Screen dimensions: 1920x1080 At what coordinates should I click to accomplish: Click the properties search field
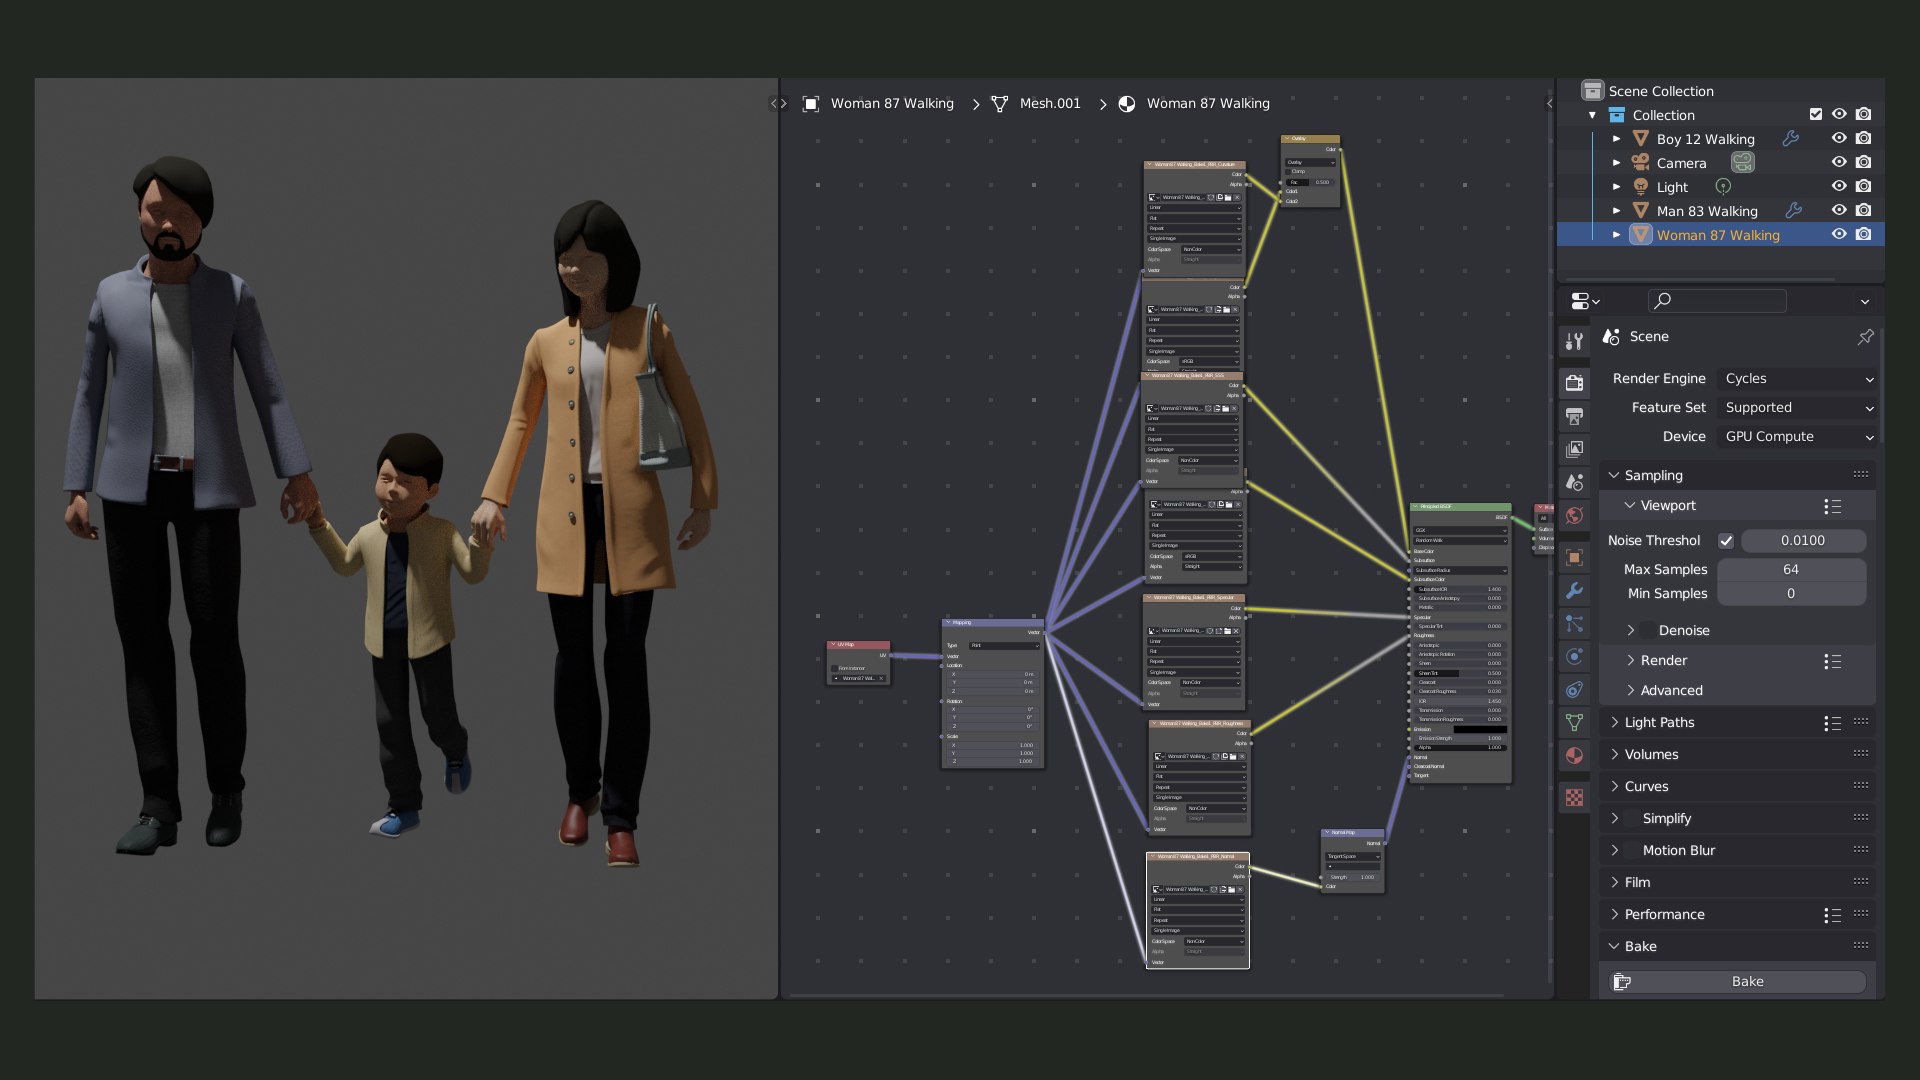click(x=1716, y=301)
